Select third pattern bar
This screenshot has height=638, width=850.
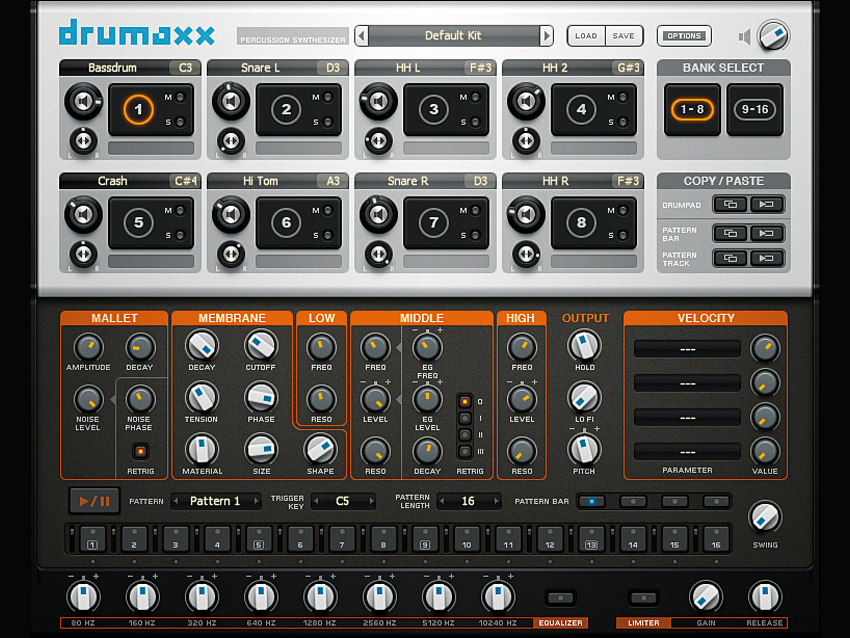pyautogui.click(x=675, y=502)
